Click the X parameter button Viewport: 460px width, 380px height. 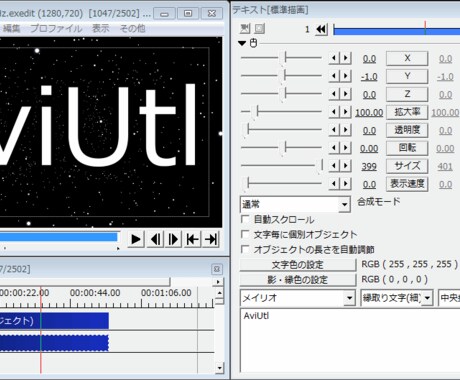click(407, 58)
